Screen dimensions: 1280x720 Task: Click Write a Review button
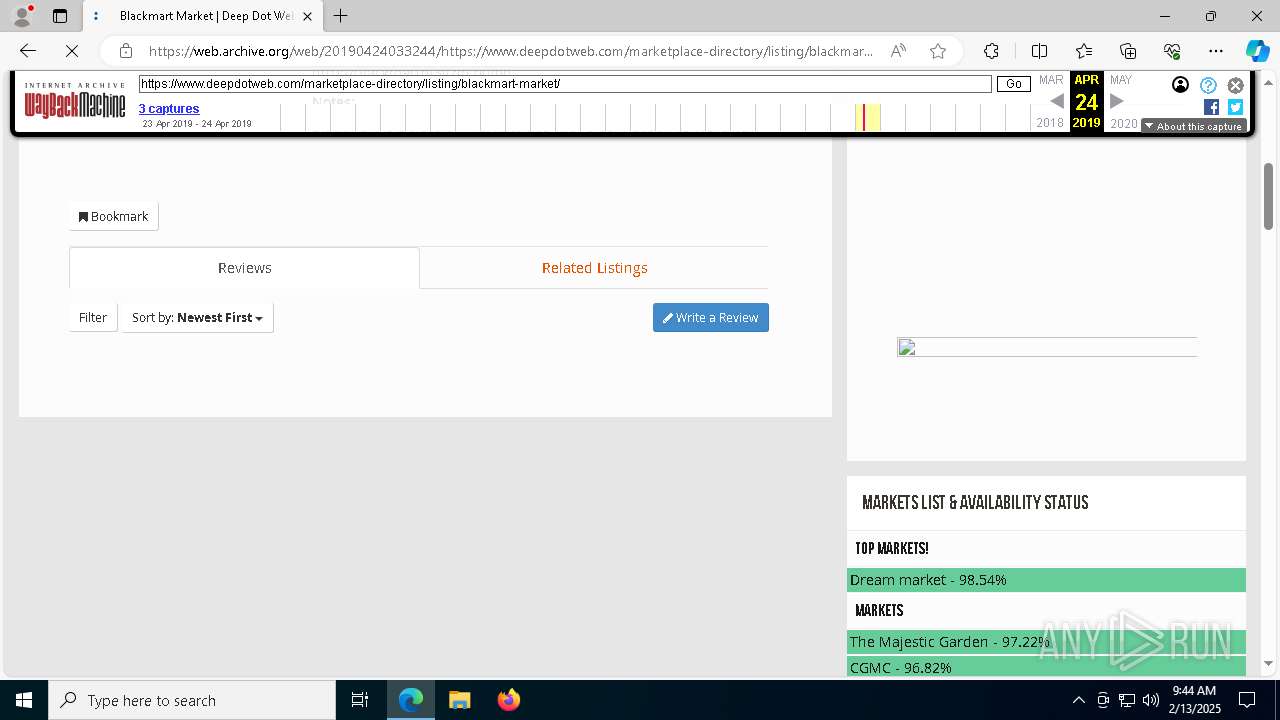[711, 317]
